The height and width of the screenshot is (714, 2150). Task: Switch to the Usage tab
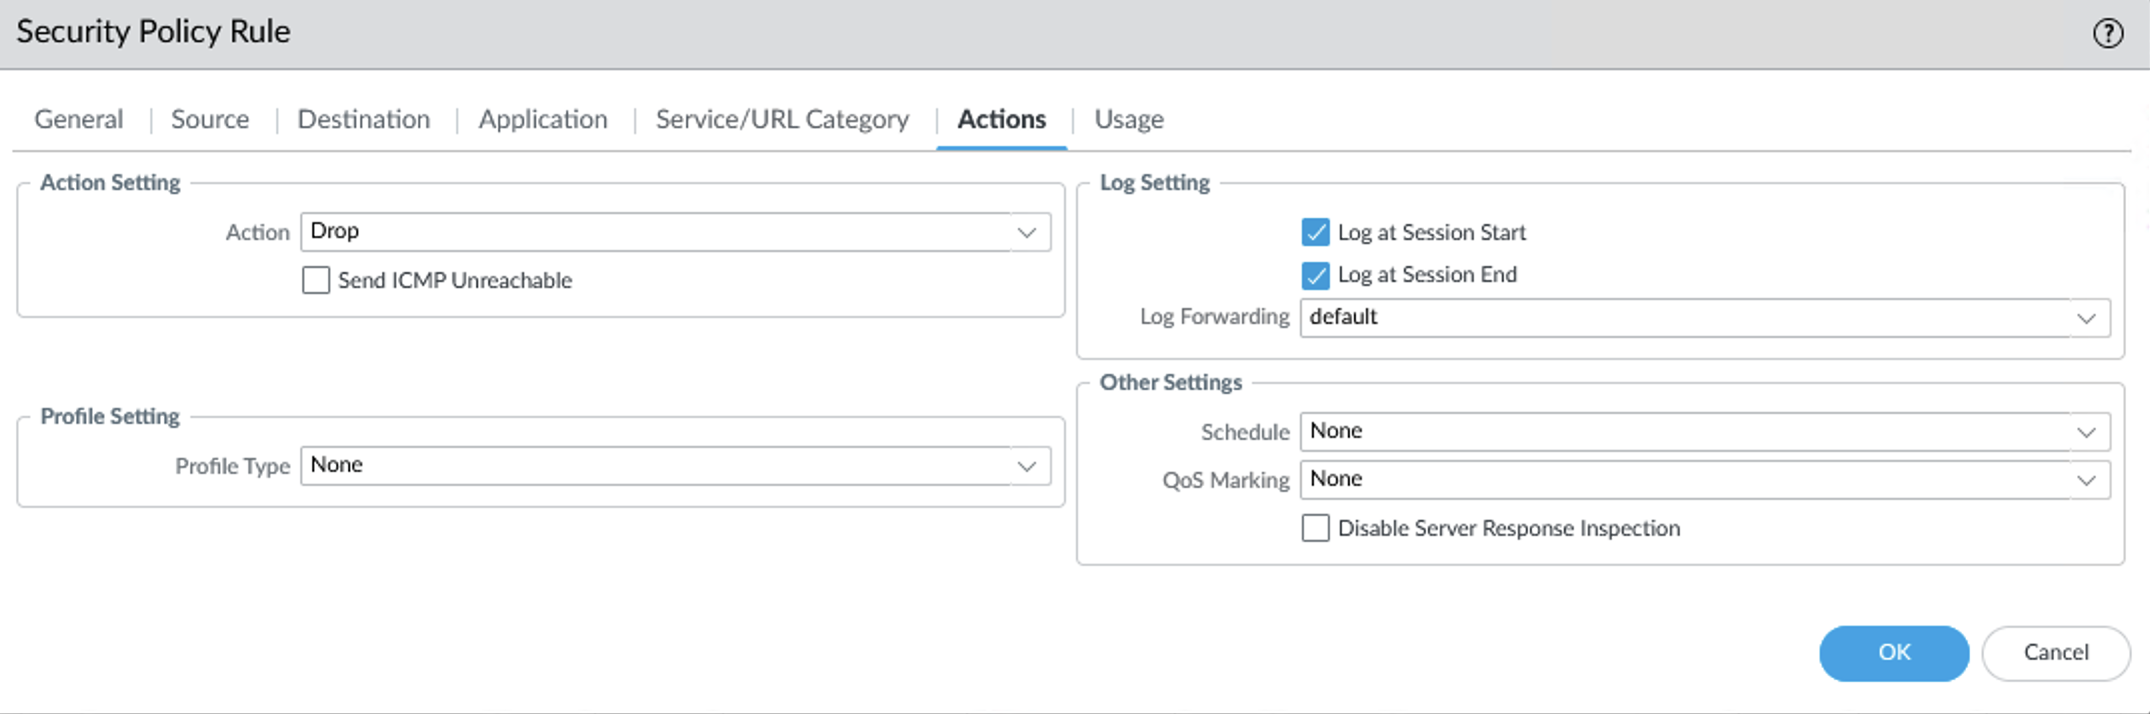coord(1129,119)
